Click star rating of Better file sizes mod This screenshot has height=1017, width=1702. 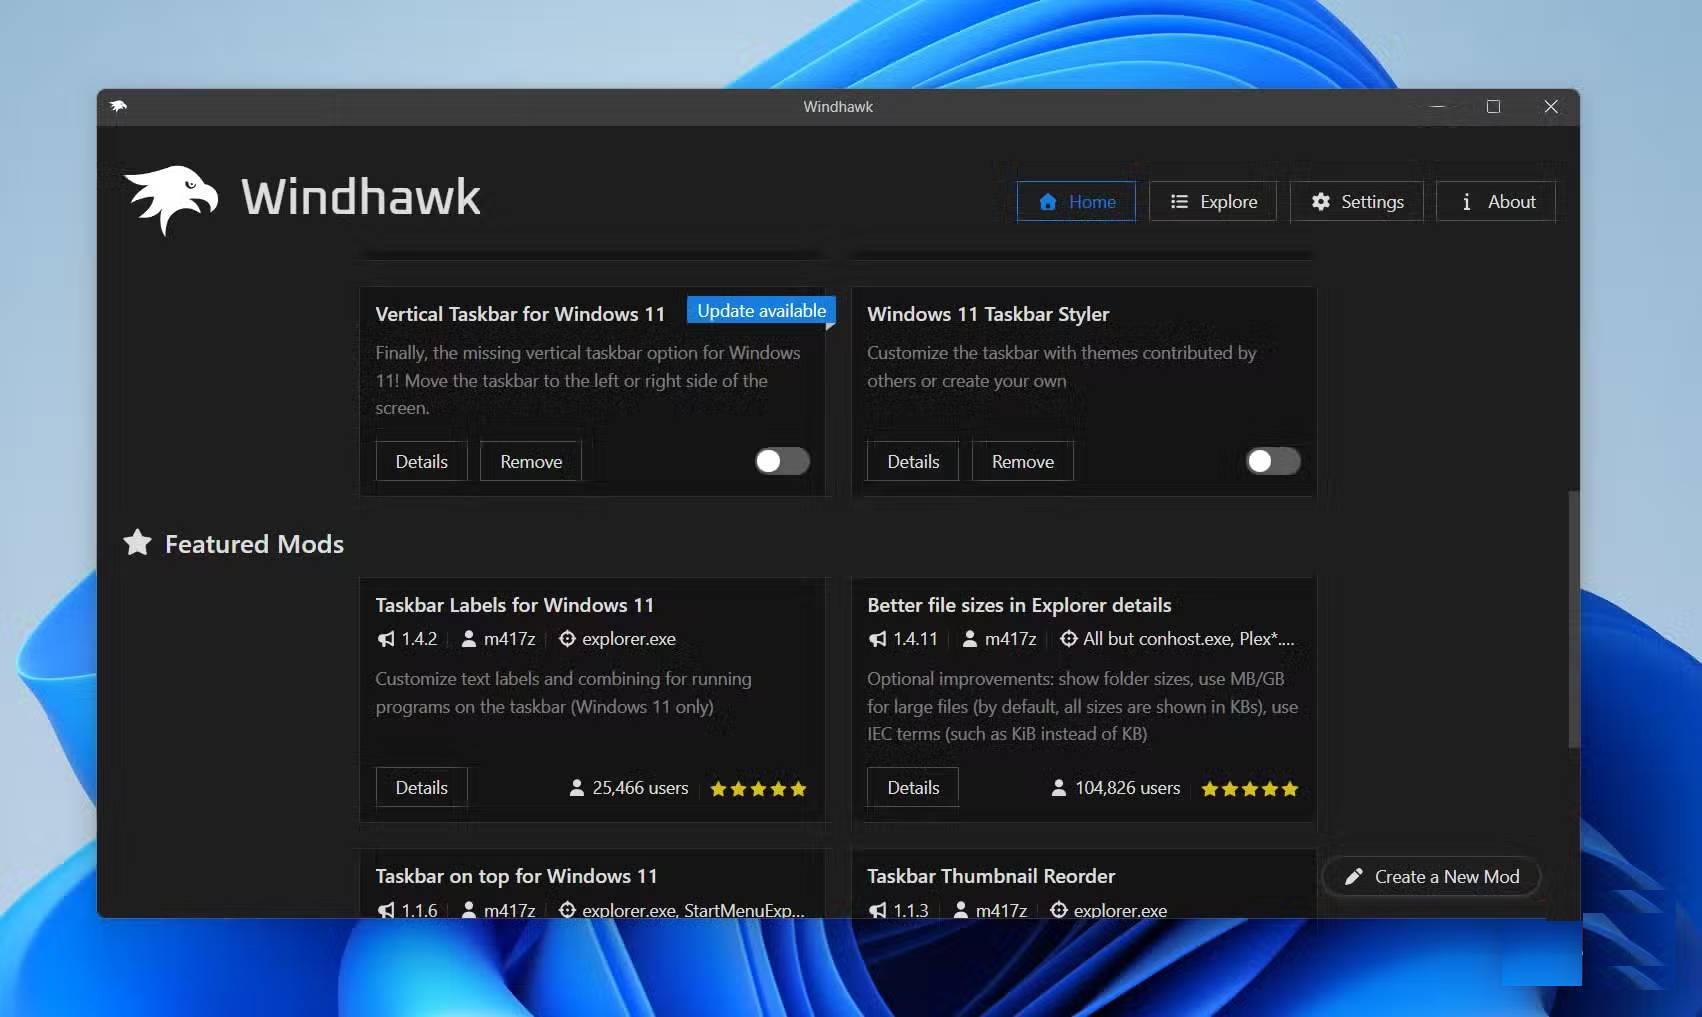[x=1250, y=789]
